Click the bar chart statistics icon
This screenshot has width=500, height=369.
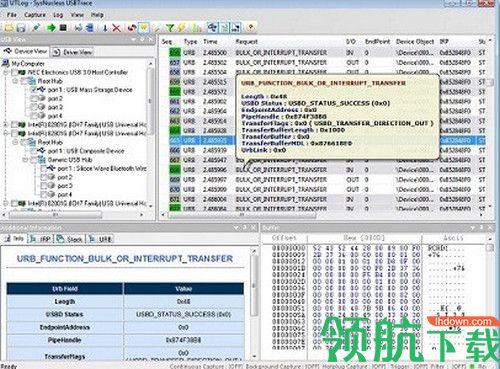[197, 28]
